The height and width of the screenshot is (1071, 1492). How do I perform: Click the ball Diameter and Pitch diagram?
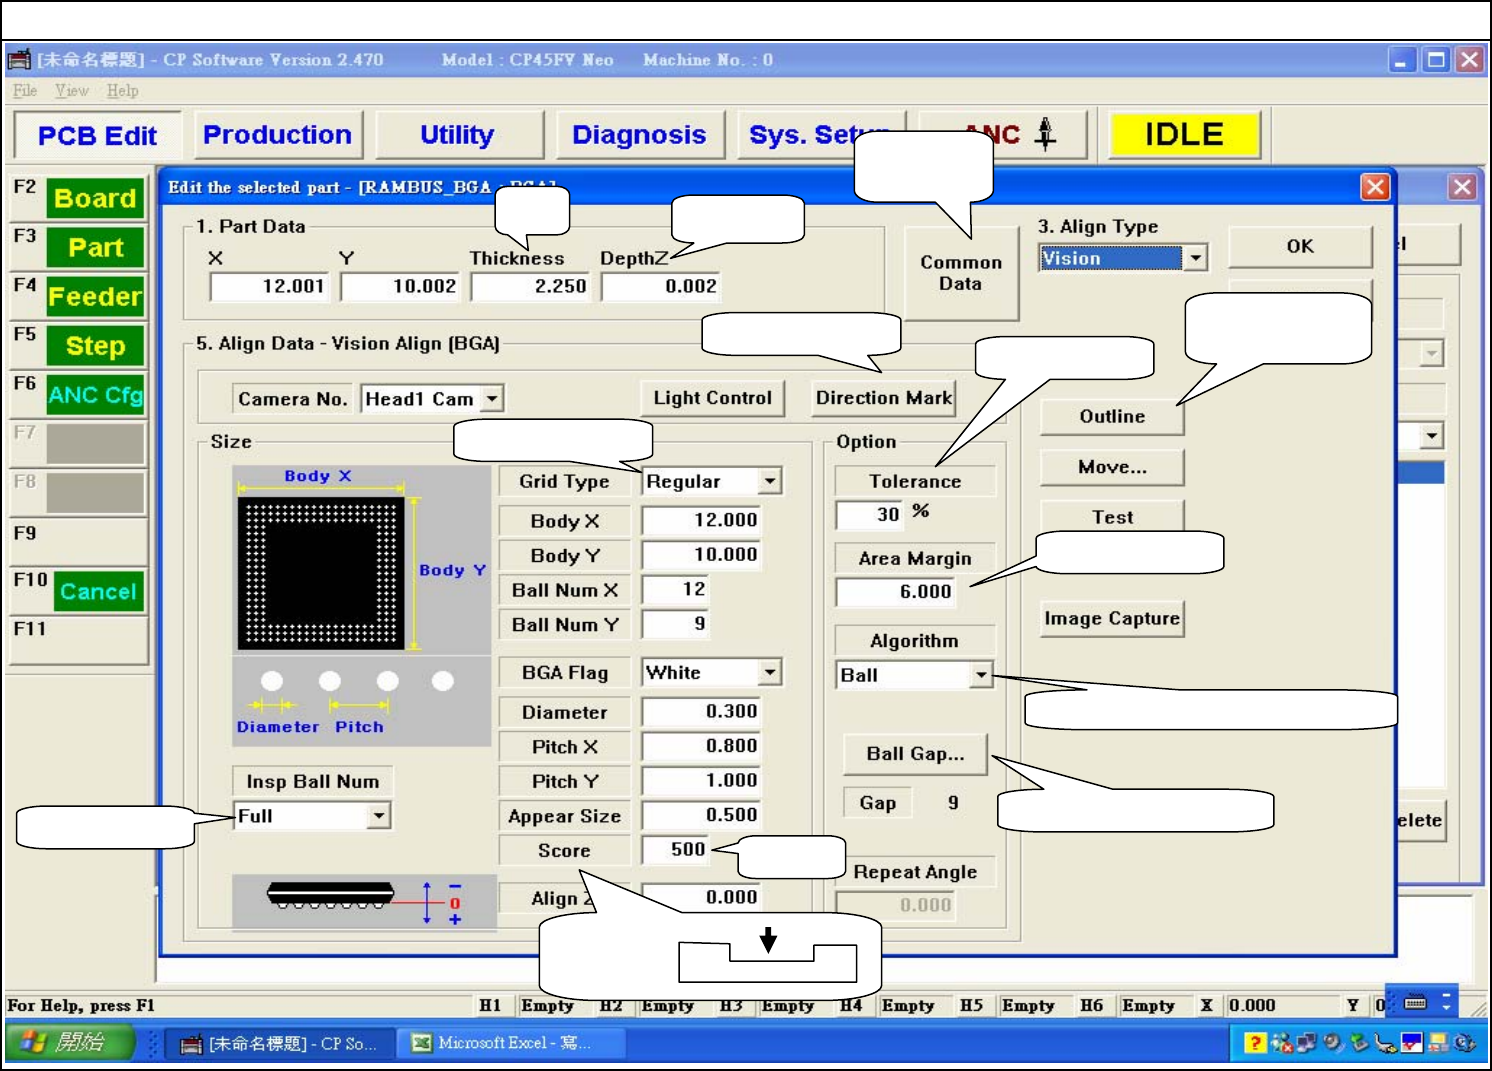361,701
